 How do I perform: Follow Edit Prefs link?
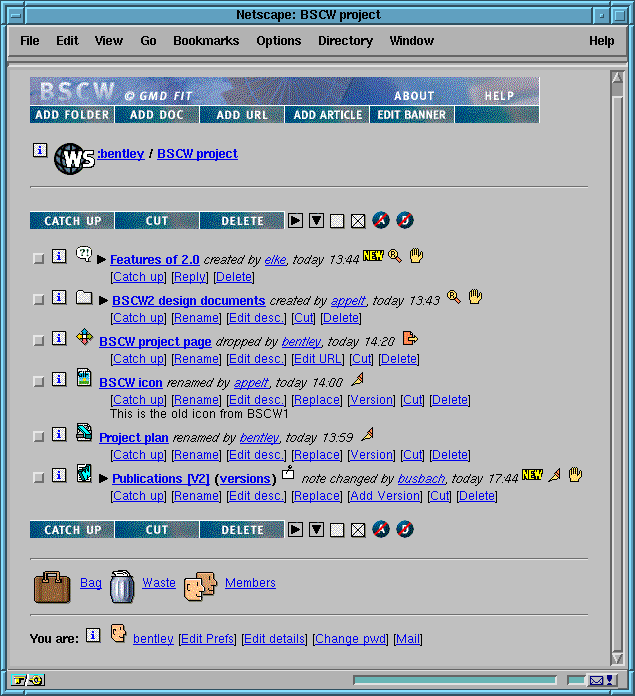click(x=208, y=639)
